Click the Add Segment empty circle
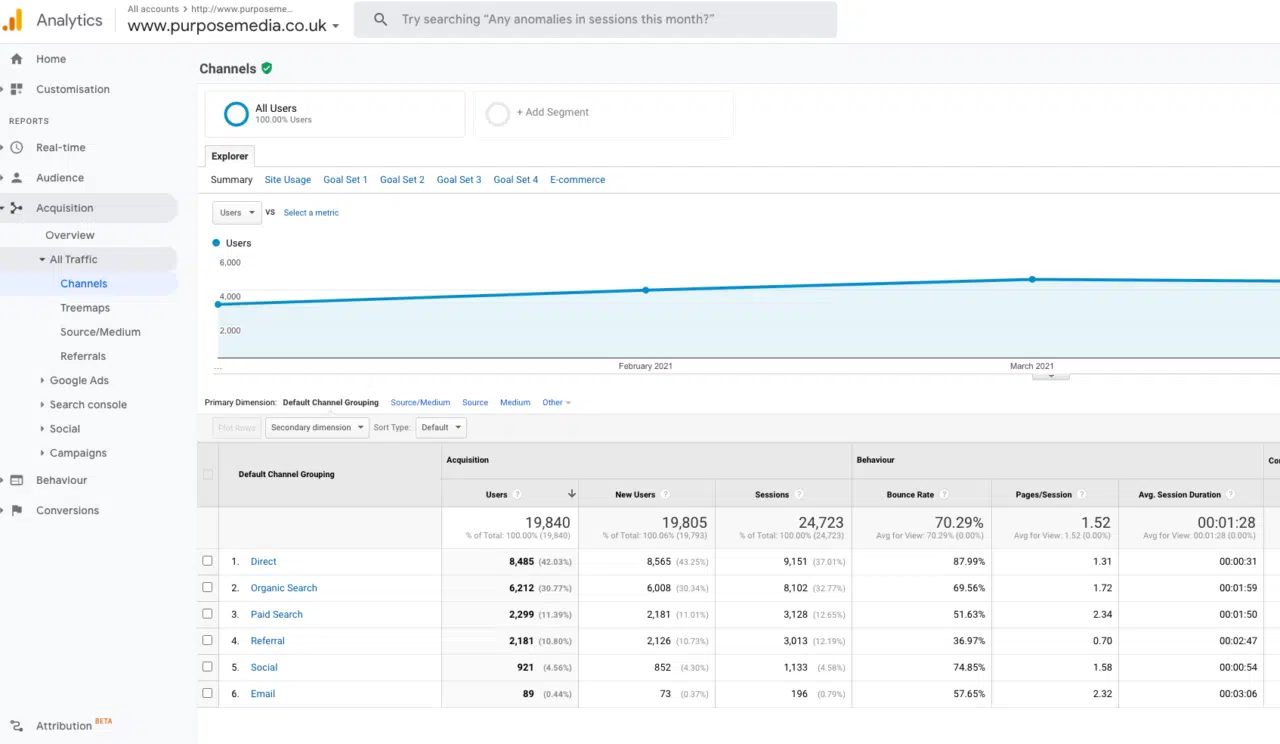 (498, 114)
